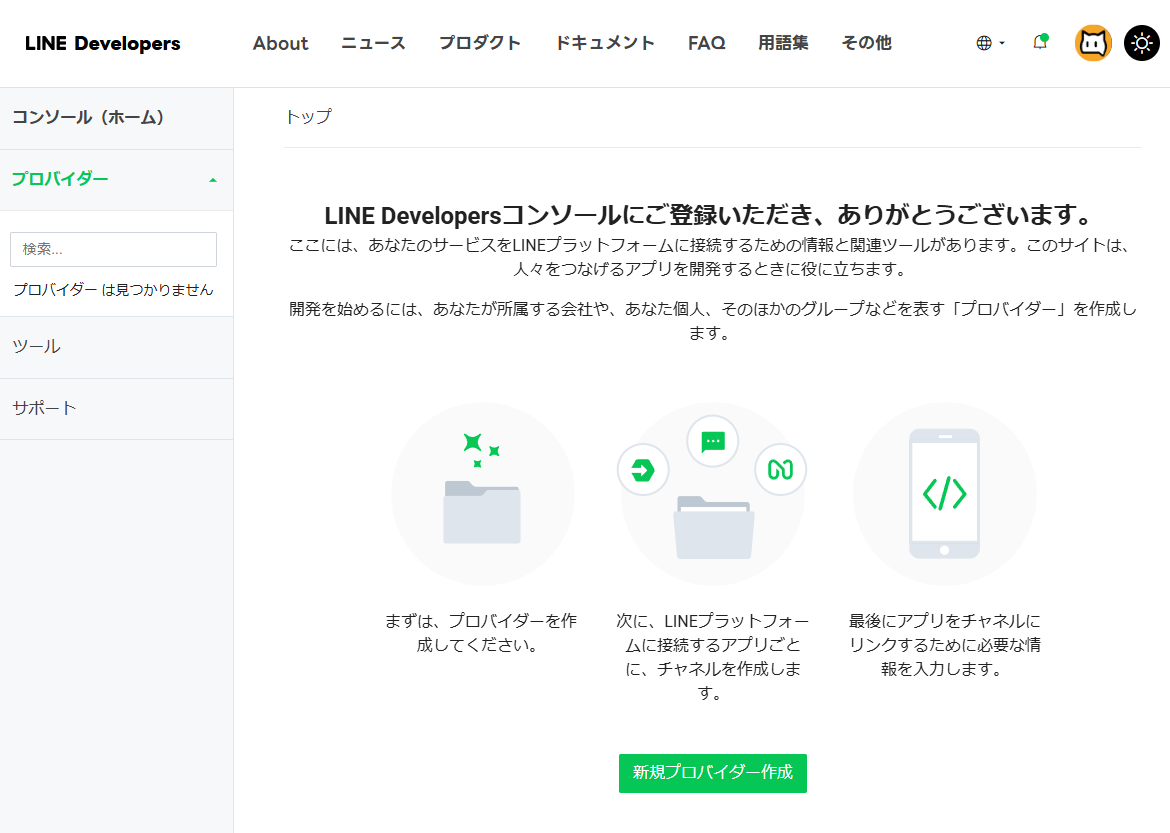Click the LINE Developers logo
Image resolution: width=1170 pixels, height=833 pixels.
(x=102, y=43)
